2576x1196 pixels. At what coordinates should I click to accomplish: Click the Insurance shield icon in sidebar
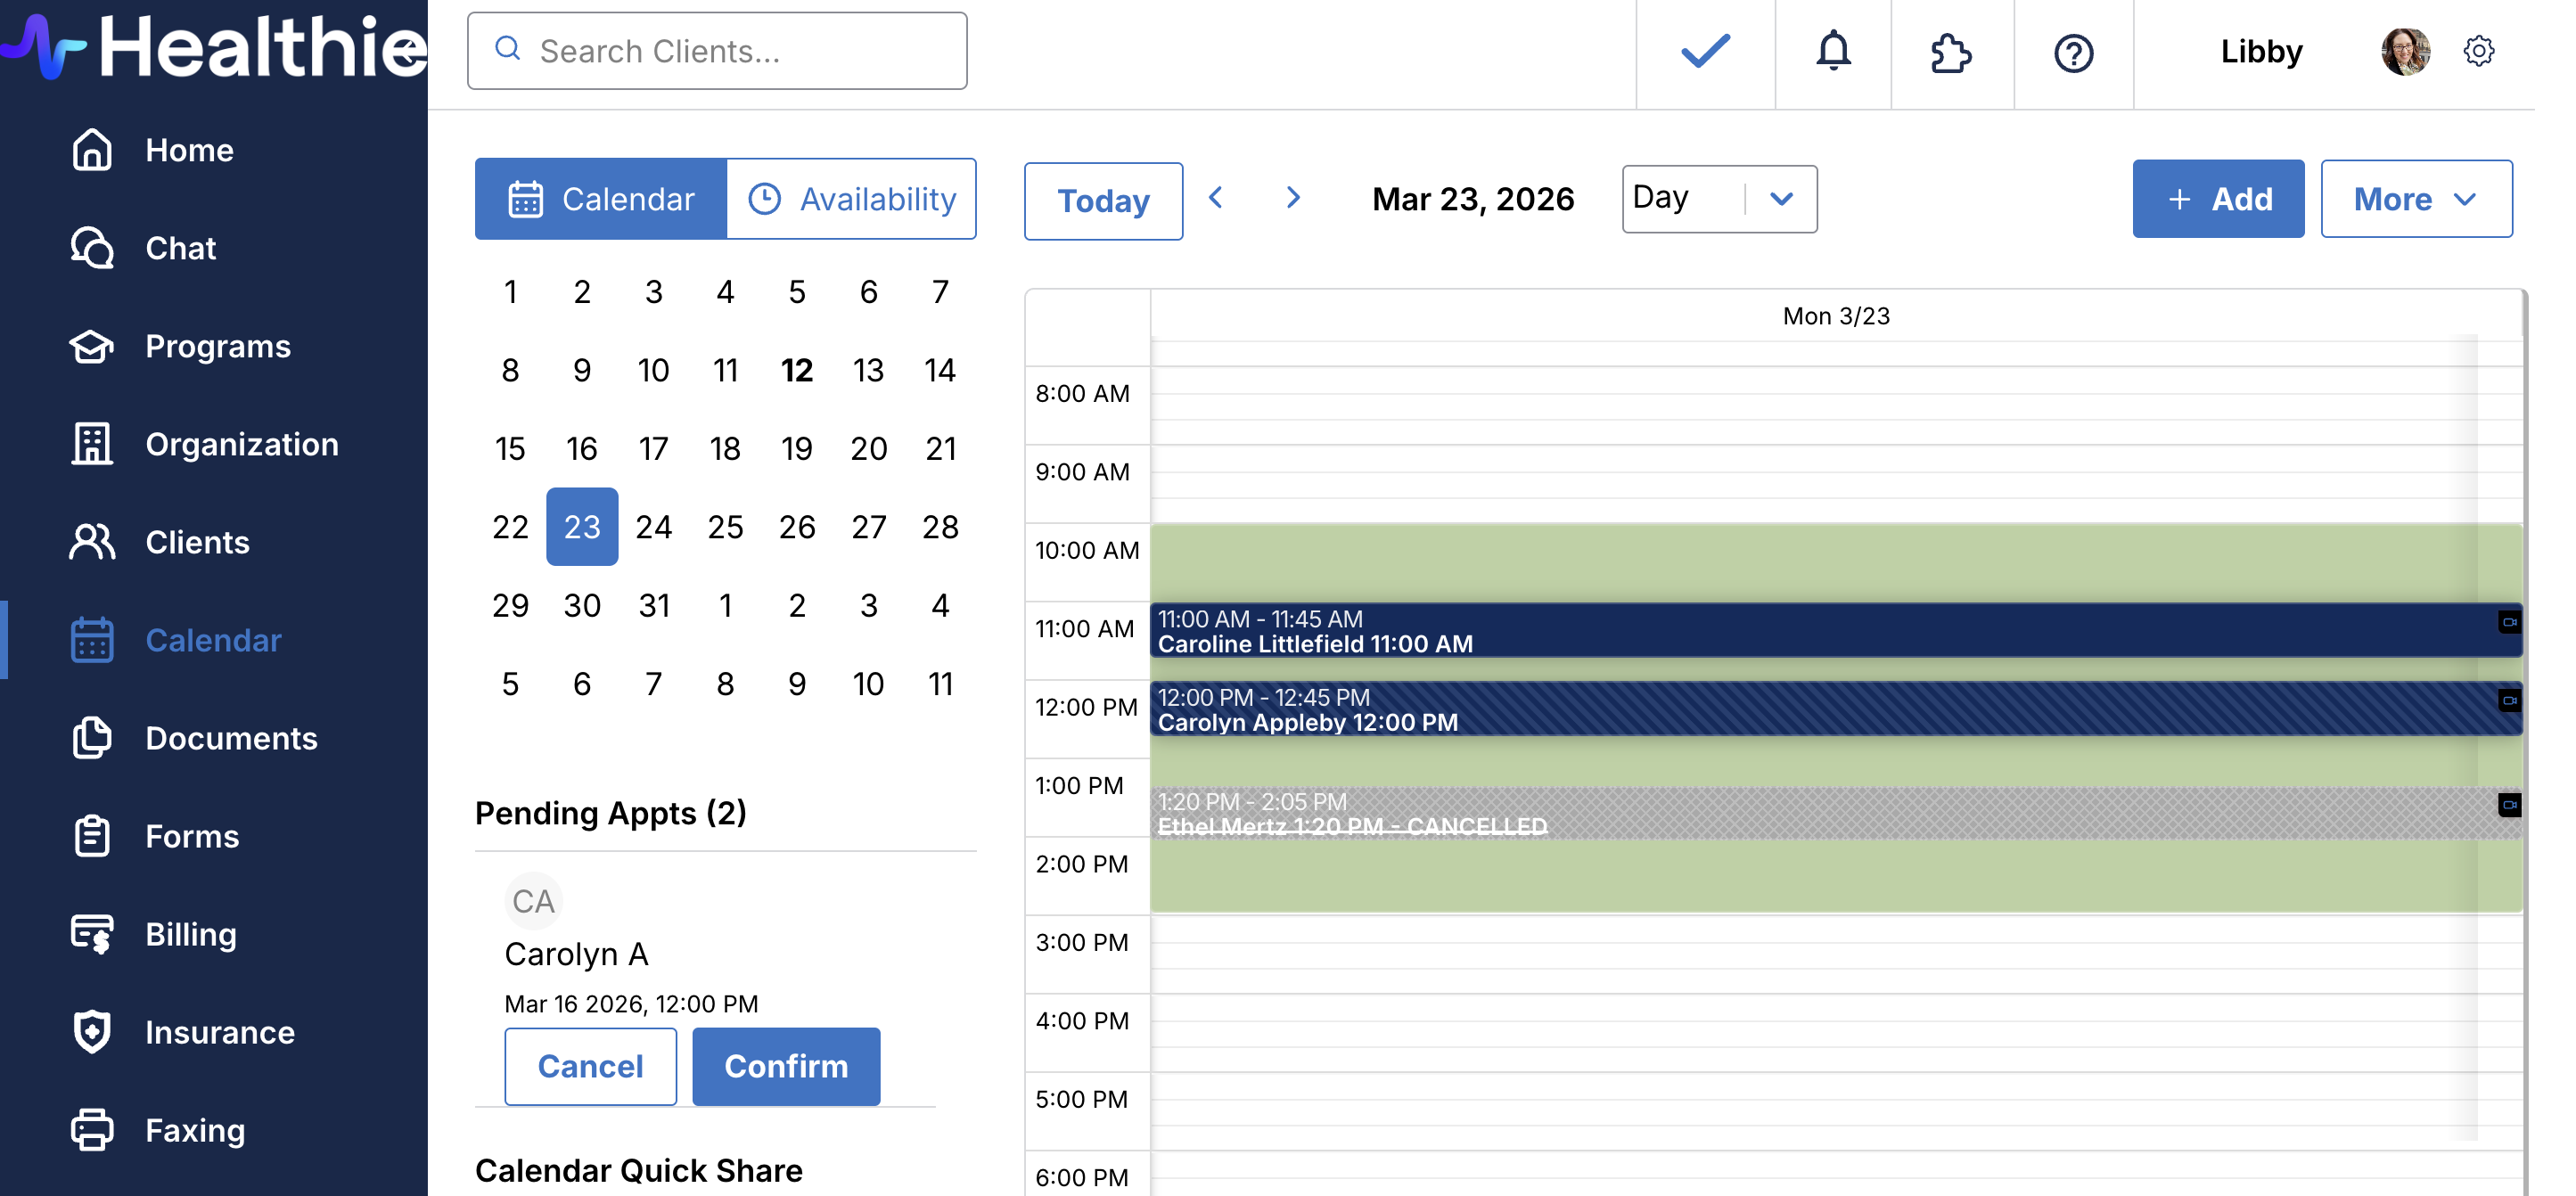coord(92,1032)
